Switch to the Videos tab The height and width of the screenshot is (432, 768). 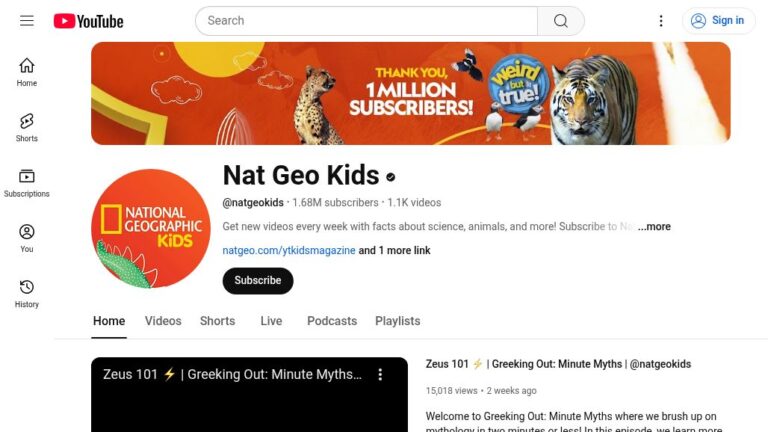(x=163, y=321)
